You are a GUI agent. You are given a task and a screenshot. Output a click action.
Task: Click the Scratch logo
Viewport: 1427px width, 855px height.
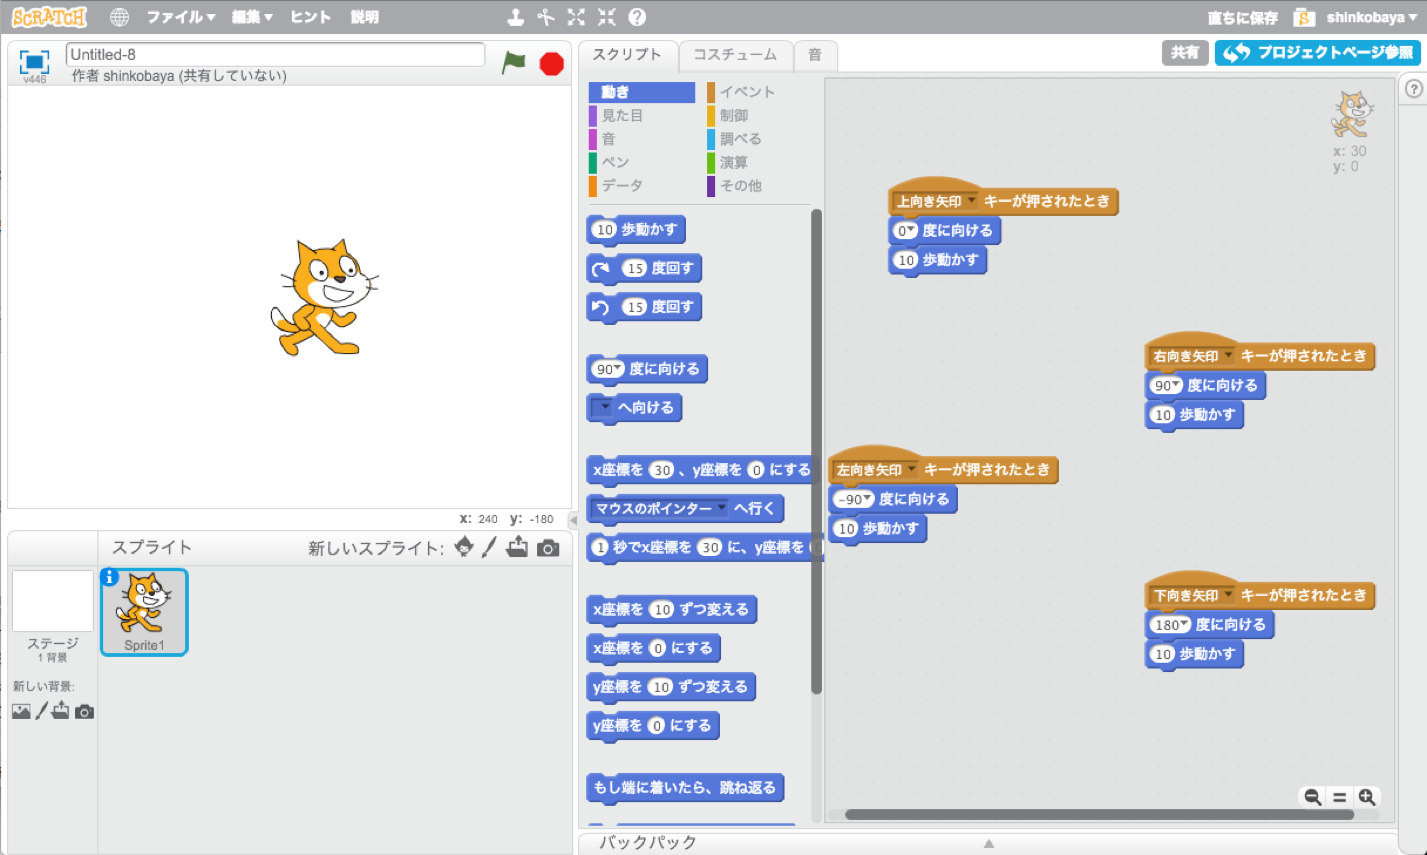[x=49, y=17]
